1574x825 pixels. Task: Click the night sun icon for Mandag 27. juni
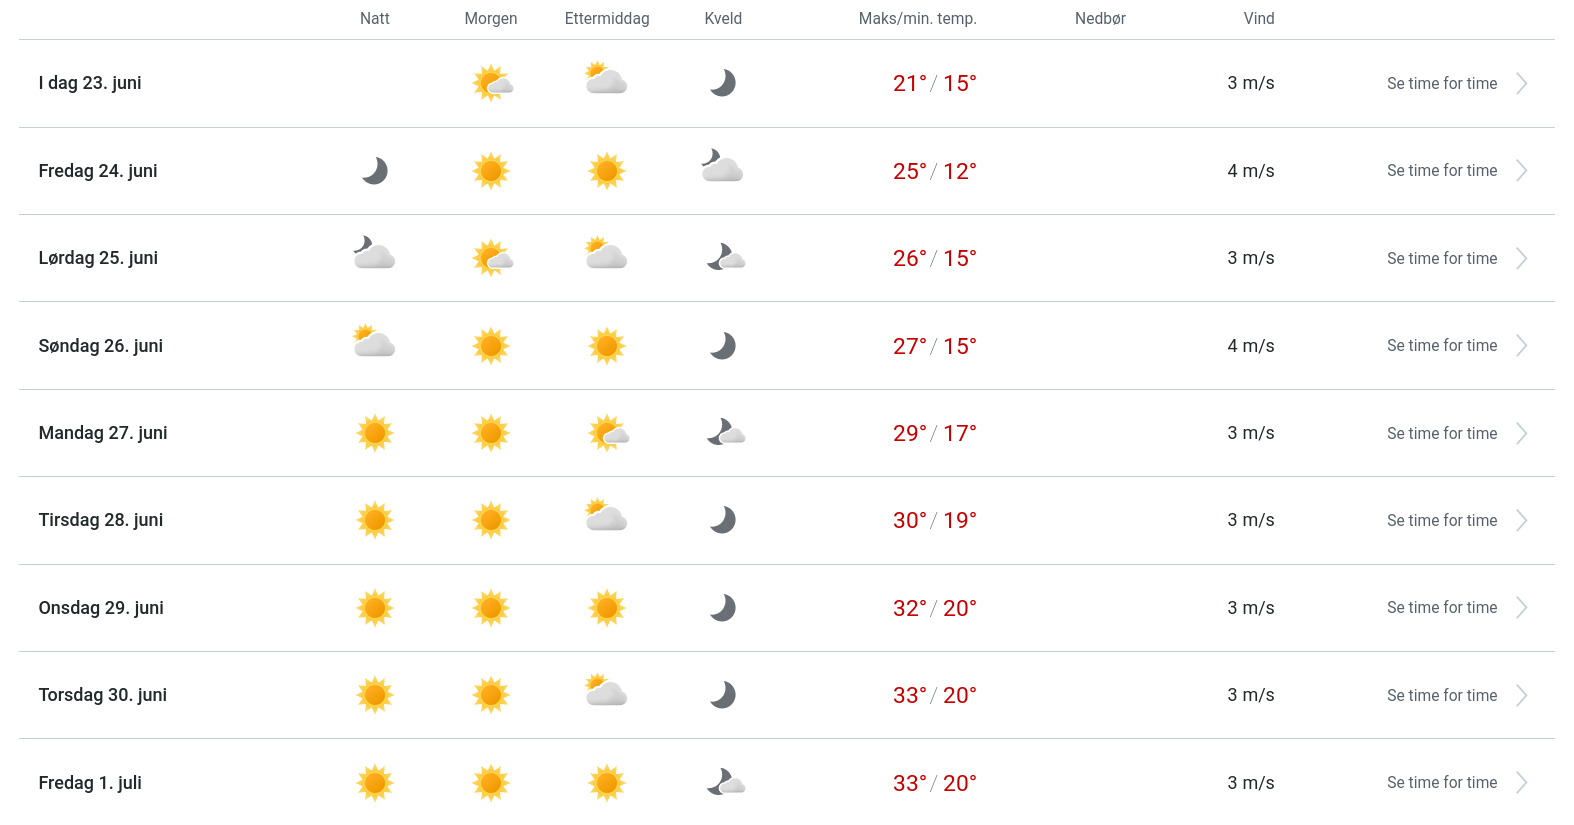click(x=375, y=433)
